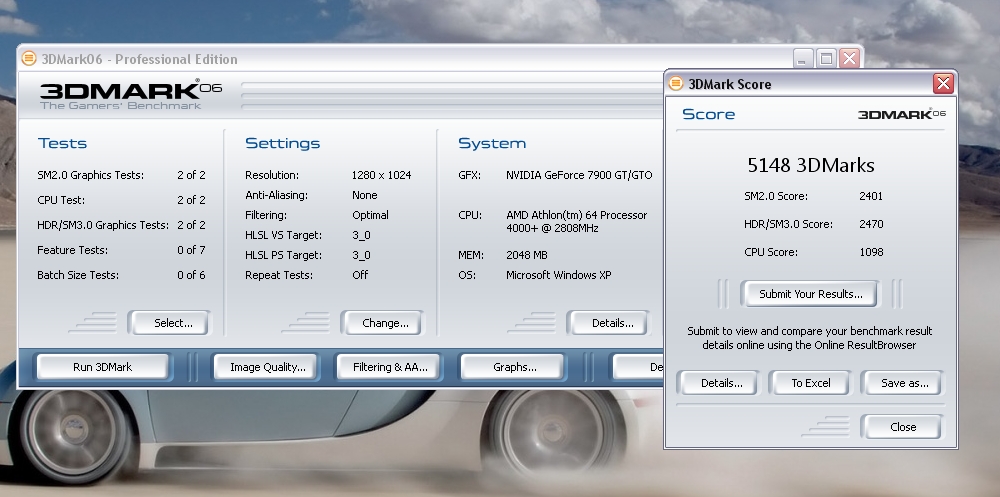Screen dimensions: 1000x497
Task: Close the 3DMark Score dialog with X
Action: 943,84
